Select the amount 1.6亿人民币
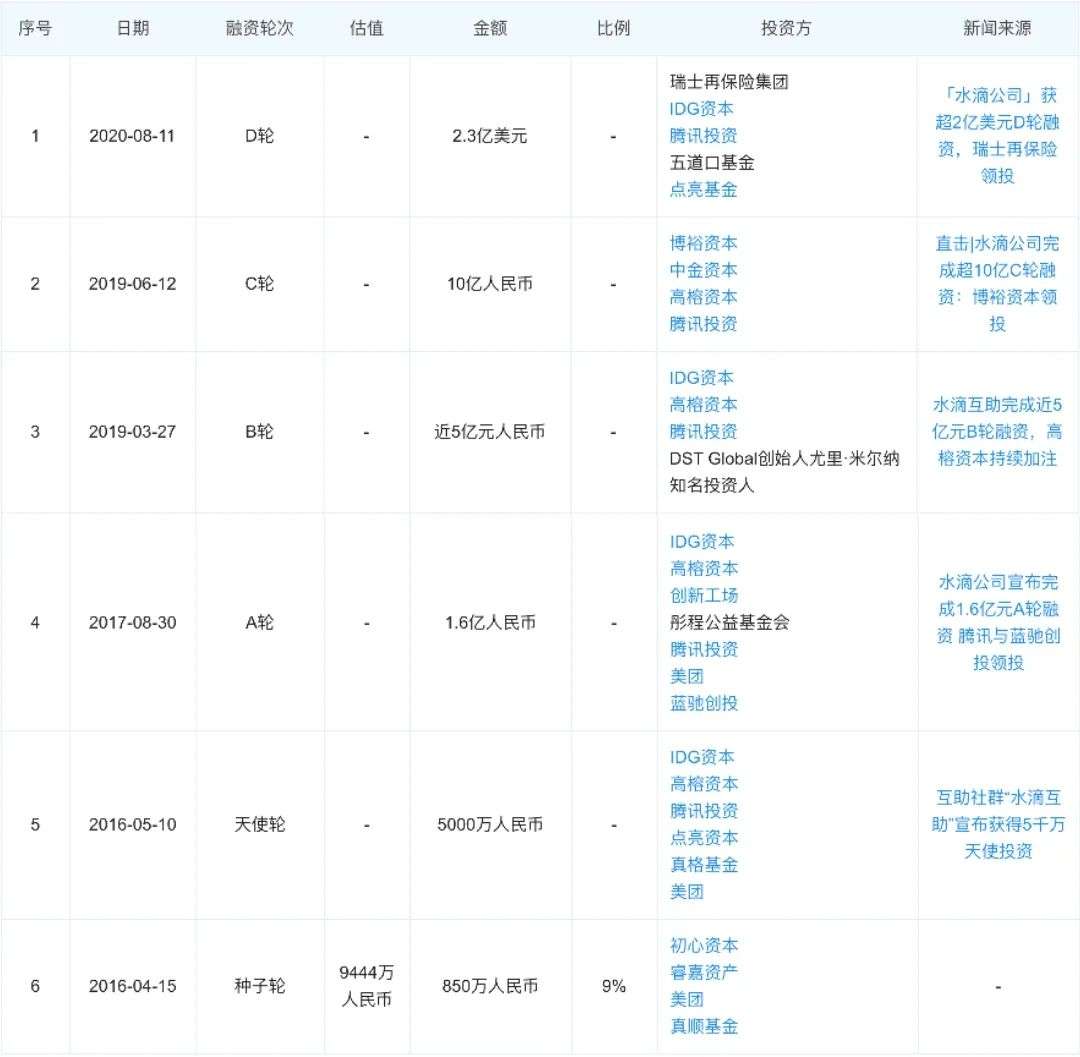 tap(490, 623)
